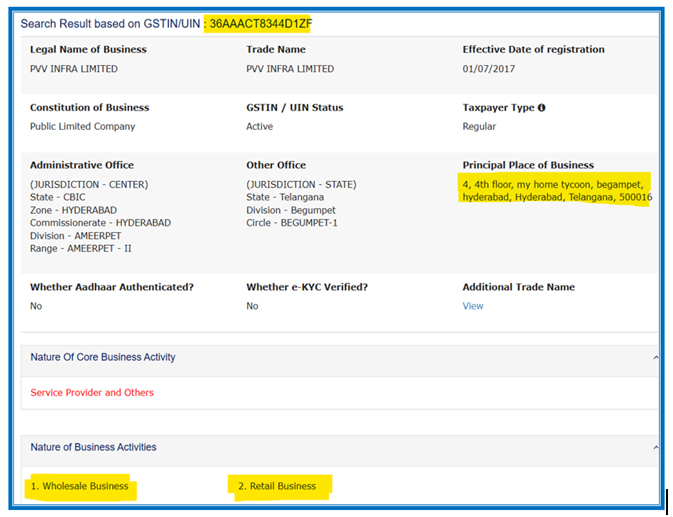Viewport: 673px width, 517px height.
Task: Click the Search Result based on GSTIN/UIN heading
Action: (110, 23)
